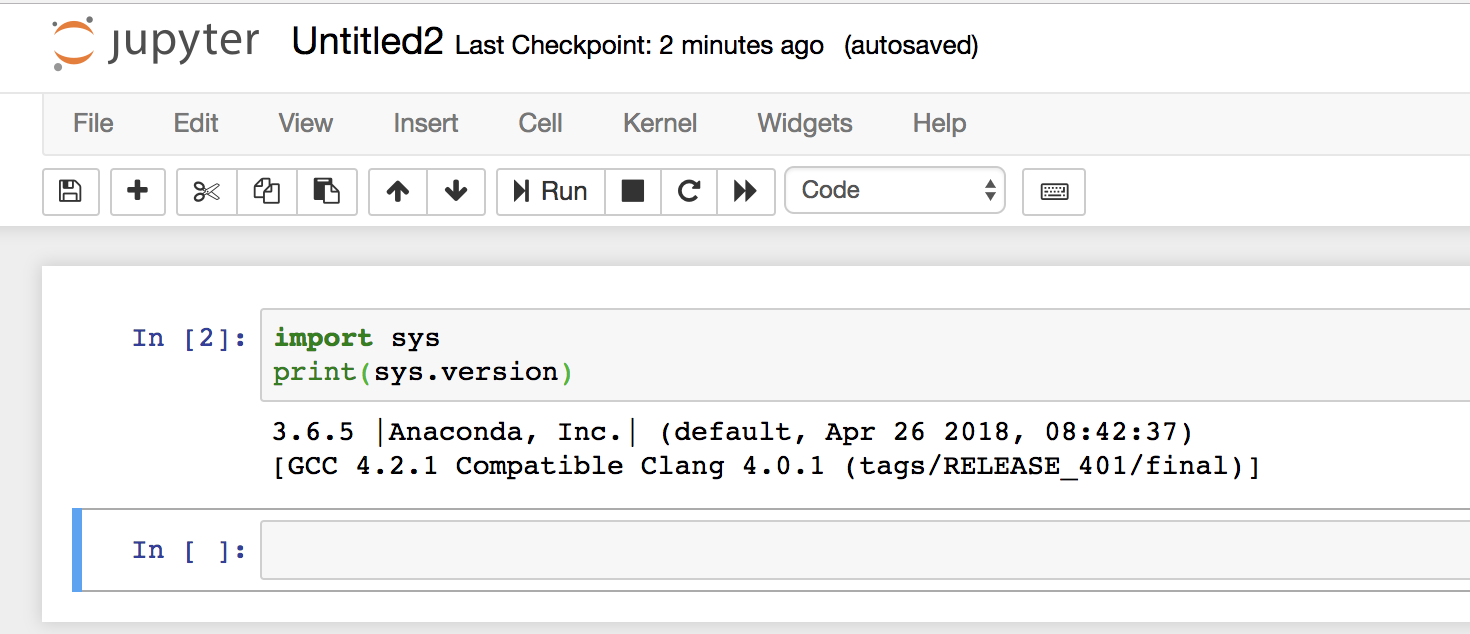Open the Help menu

939,123
